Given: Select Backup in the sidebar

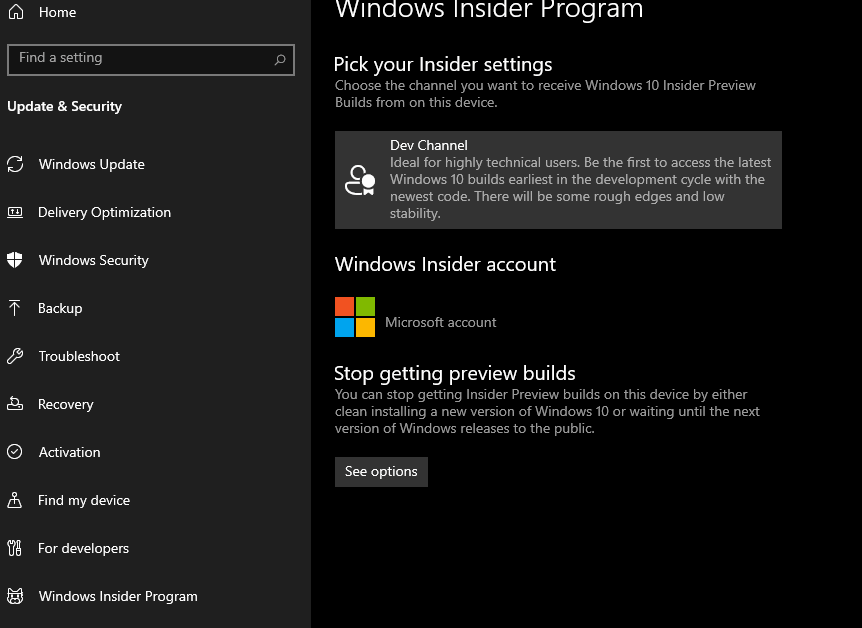Looking at the screenshot, I should coord(60,308).
